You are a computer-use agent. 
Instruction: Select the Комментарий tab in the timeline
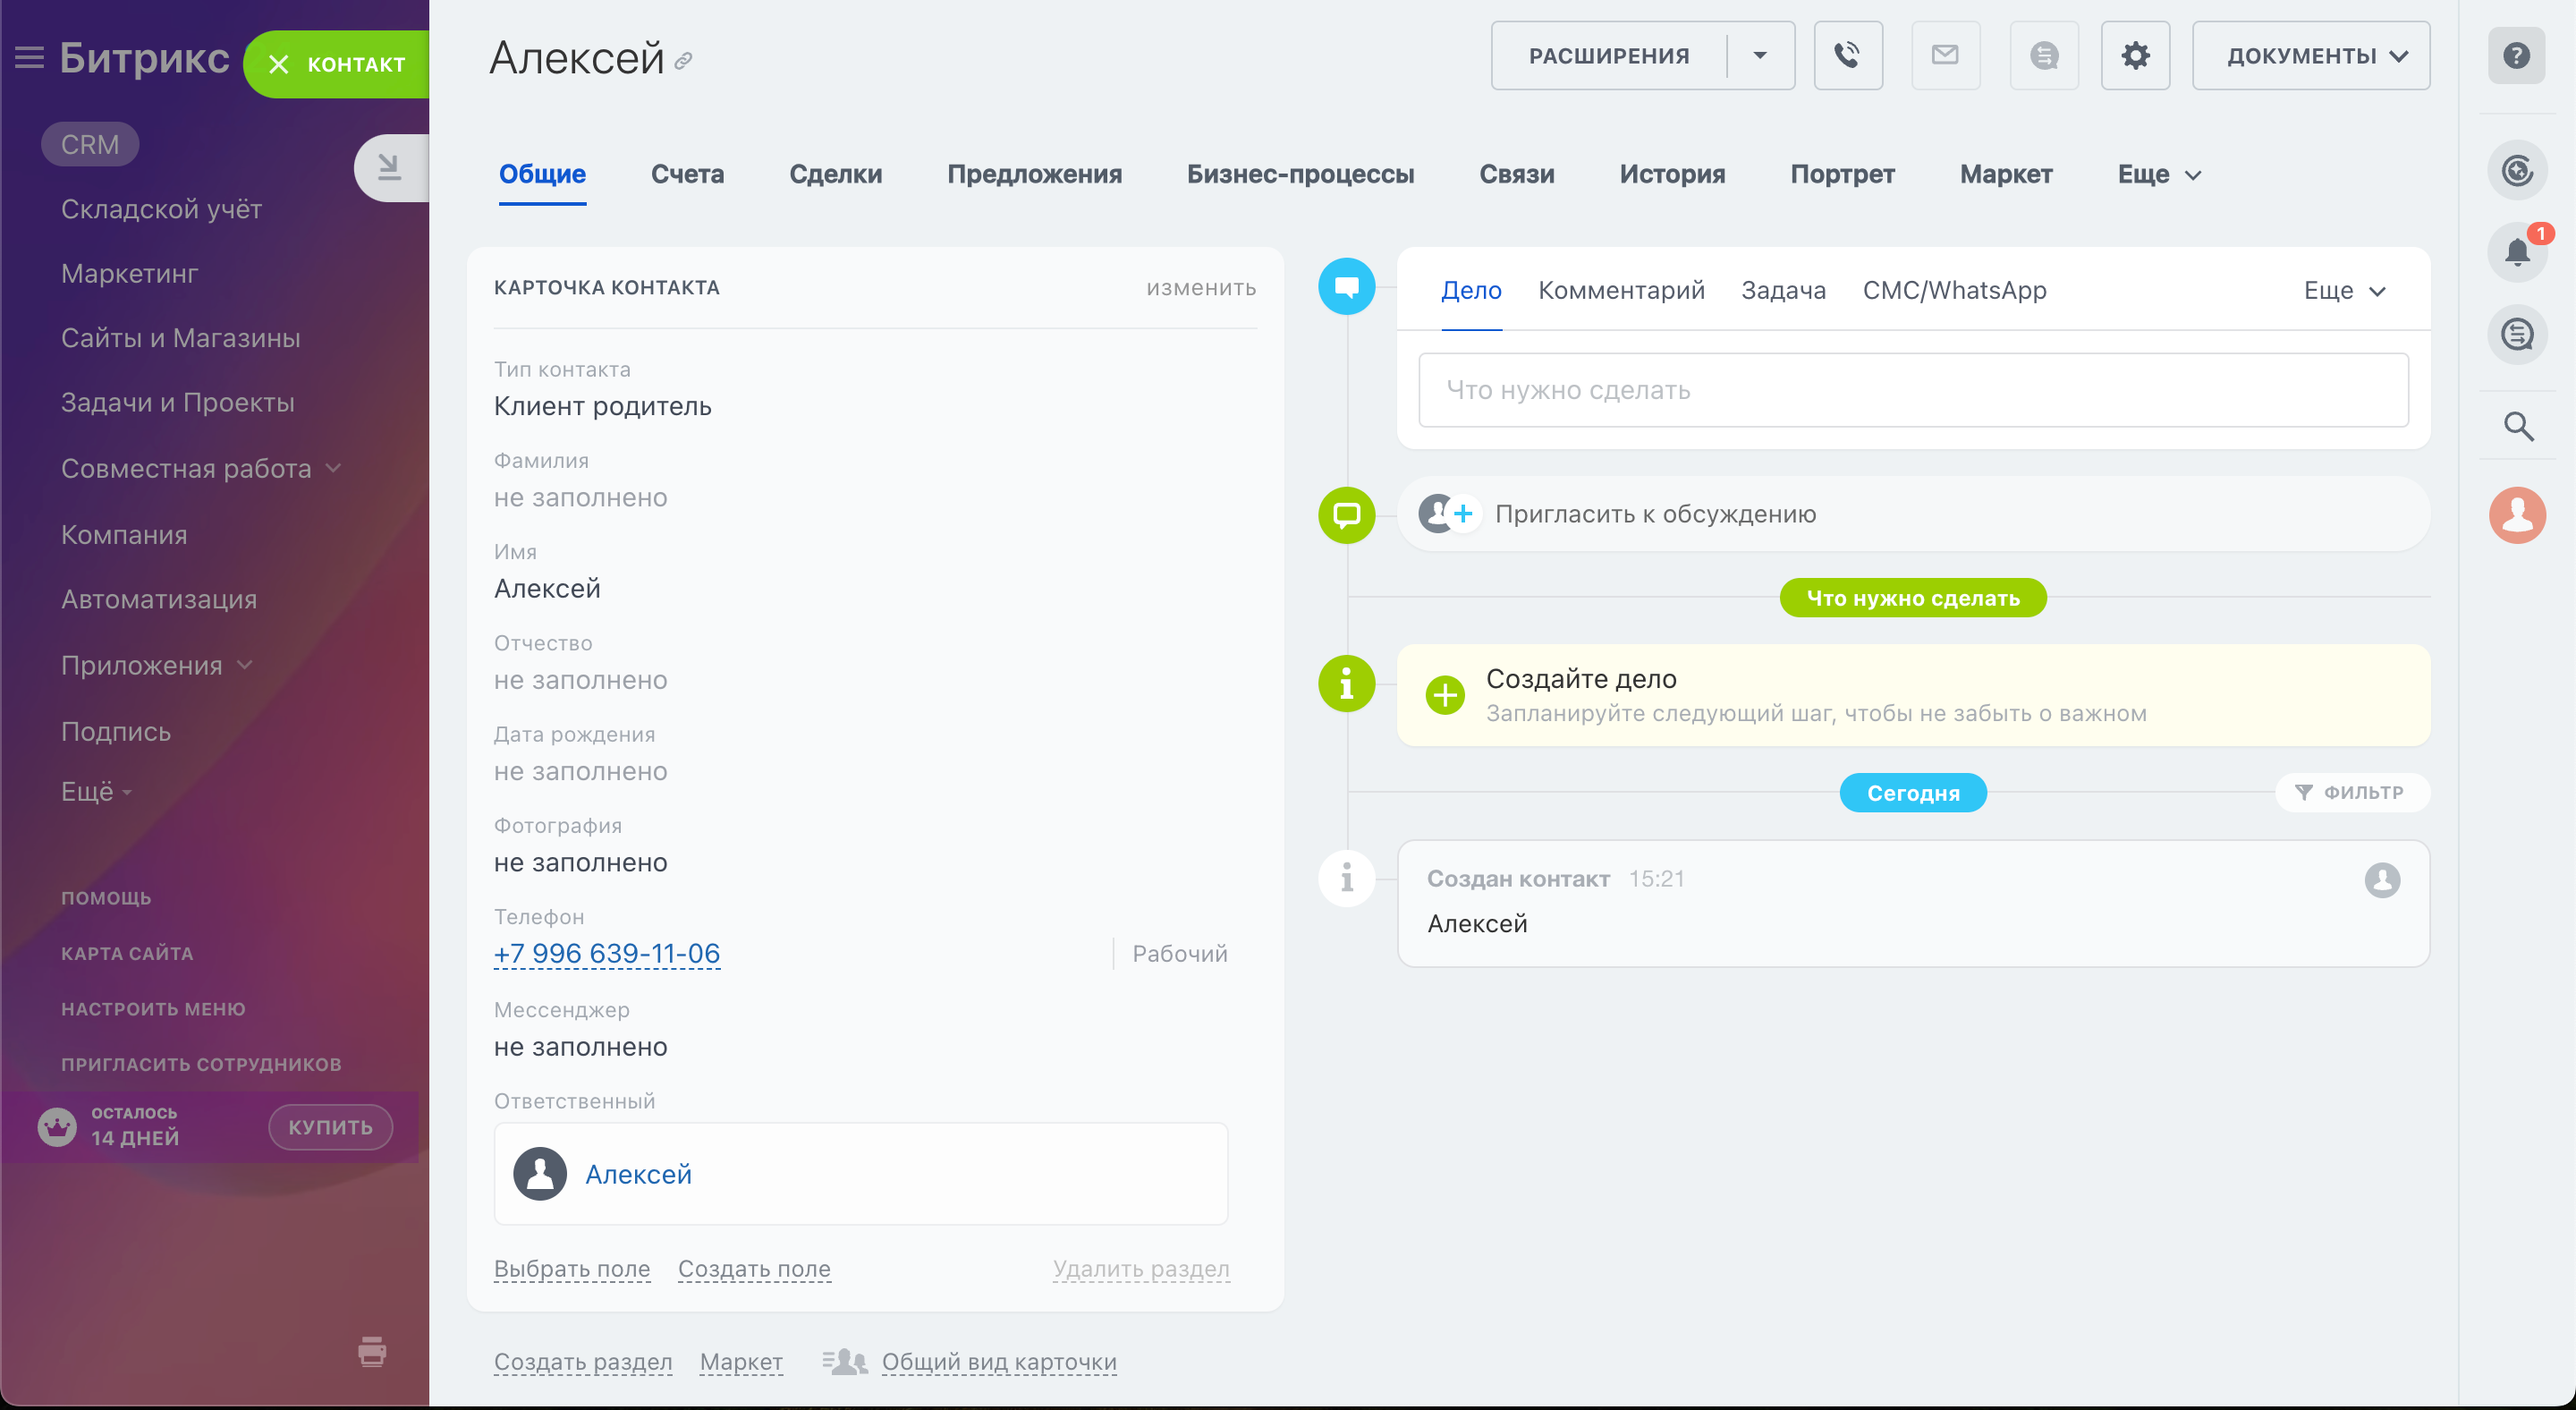click(x=1620, y=291)
